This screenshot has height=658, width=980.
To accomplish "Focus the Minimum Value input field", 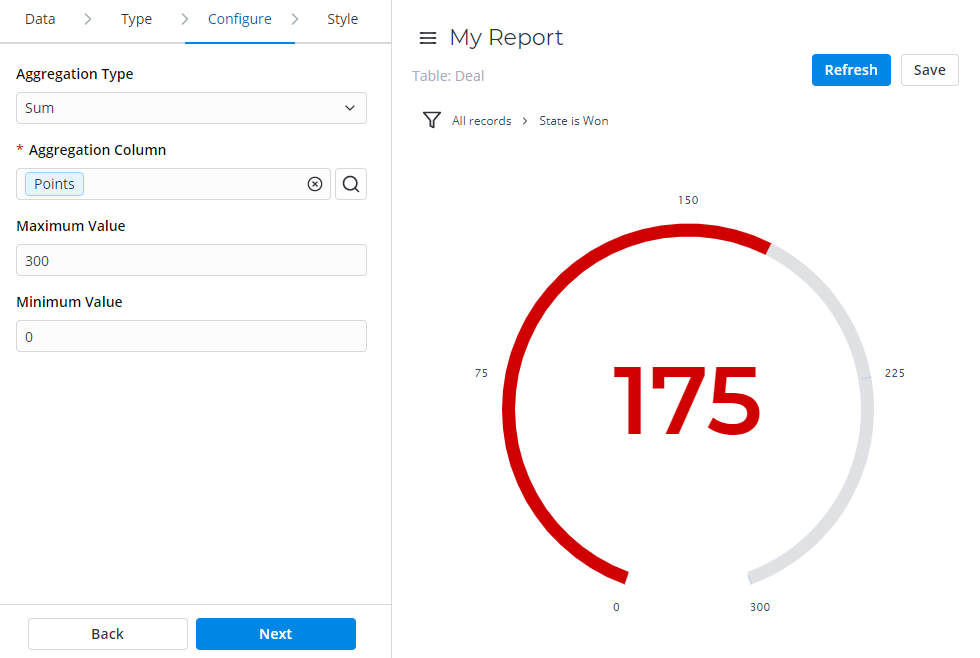I will pos(191,336).
